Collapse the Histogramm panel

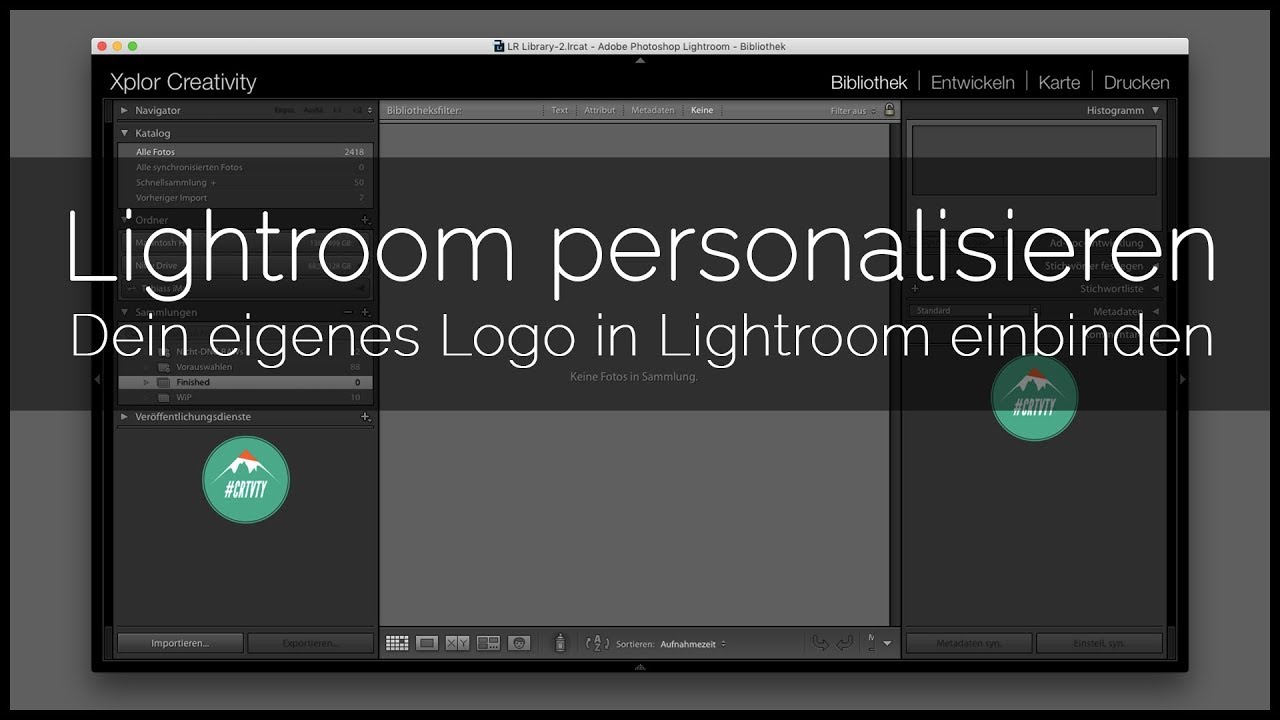(1155, 110)
